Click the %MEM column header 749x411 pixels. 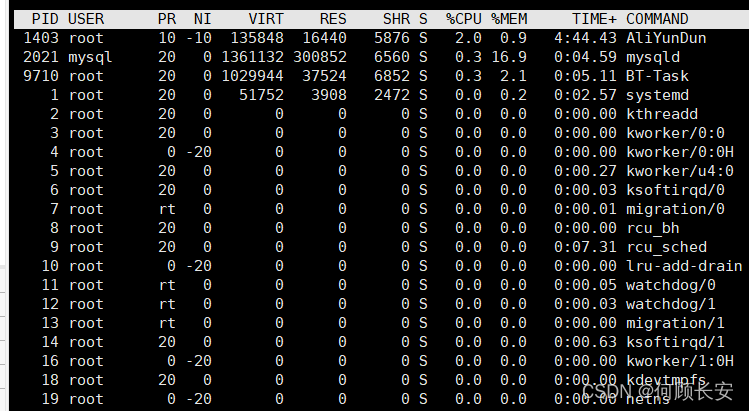[x=509, y=19]
